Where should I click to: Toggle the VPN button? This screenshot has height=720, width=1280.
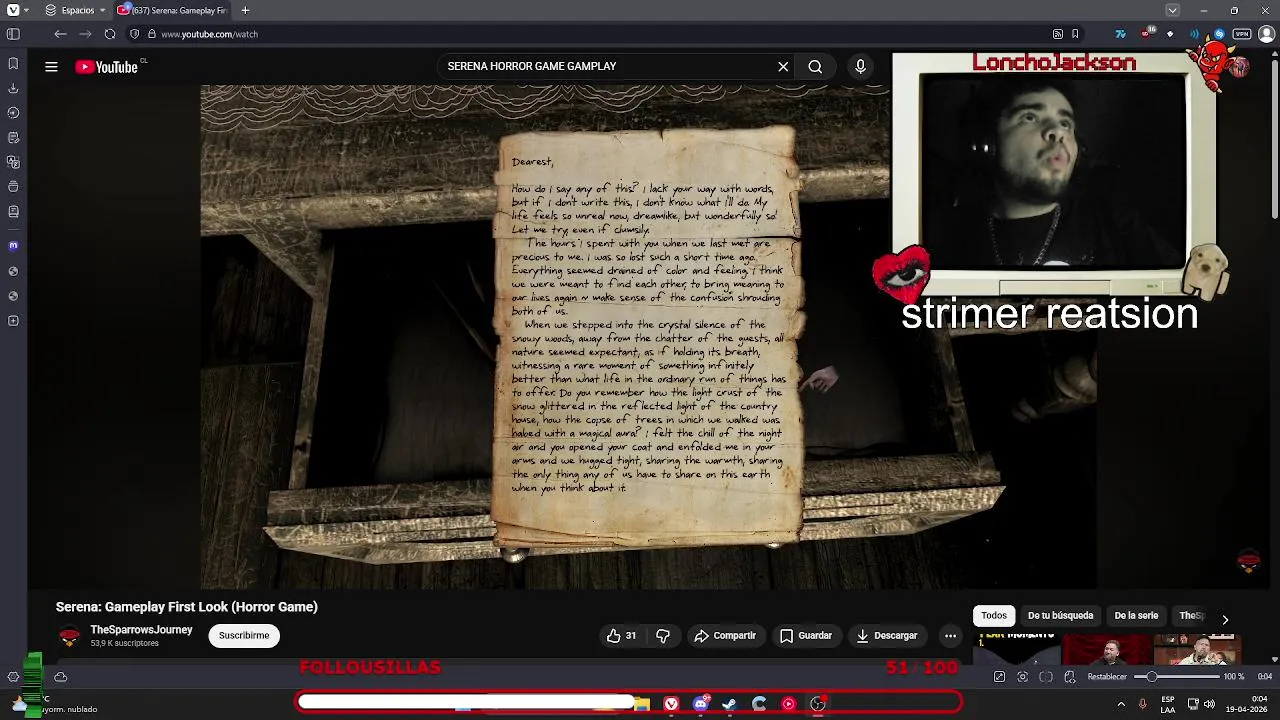tap(1242, 34)
